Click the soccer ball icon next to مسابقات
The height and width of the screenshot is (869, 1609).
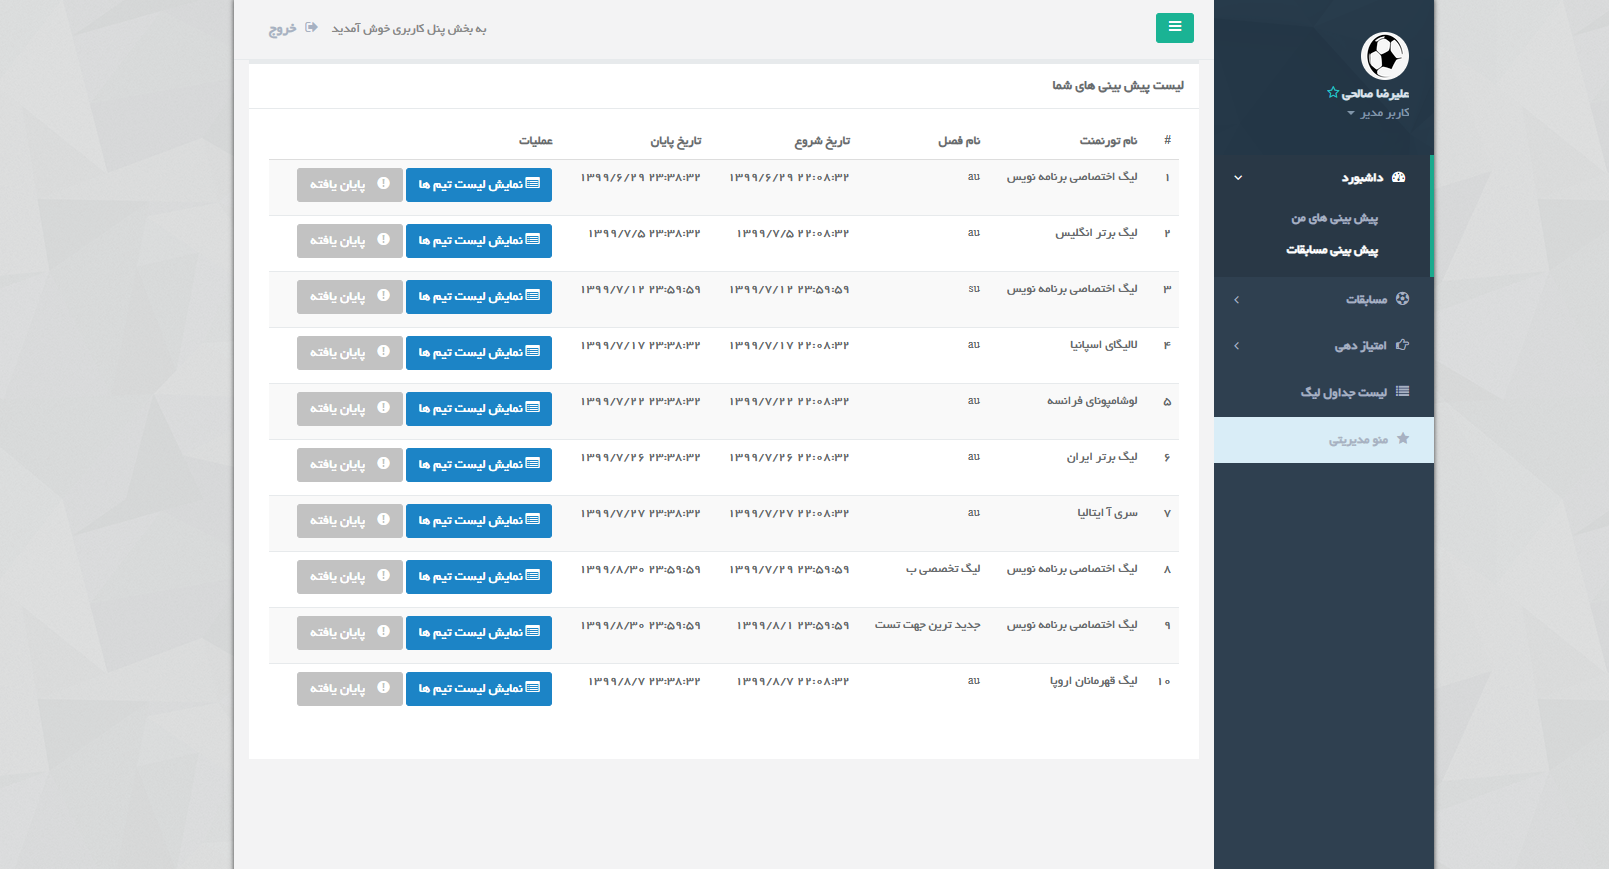1402,299
